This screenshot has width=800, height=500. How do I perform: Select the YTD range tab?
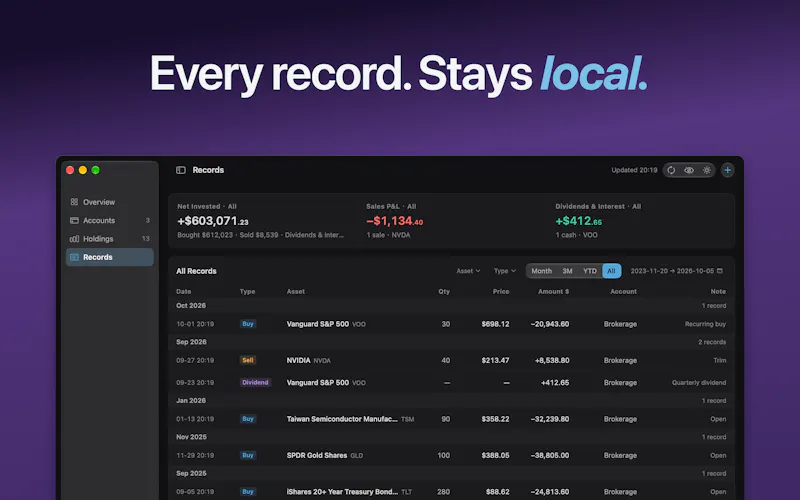click(x=590, y=271)
